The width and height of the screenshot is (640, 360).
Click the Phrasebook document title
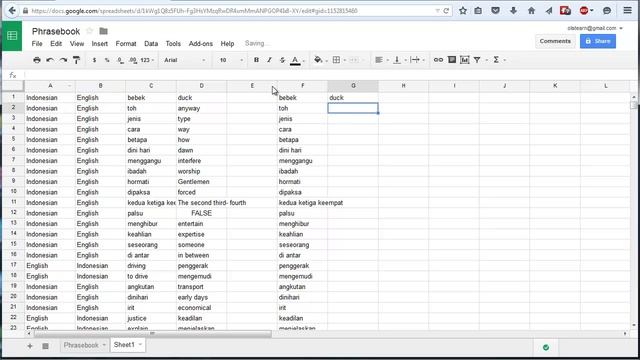[x=56, y=31]
